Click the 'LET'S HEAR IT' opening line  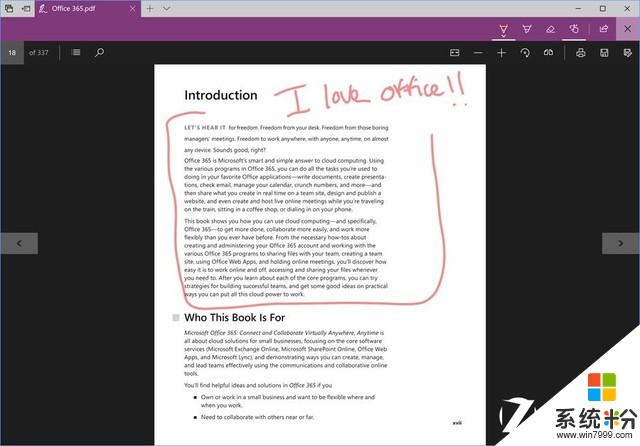(x=286, y=128)
